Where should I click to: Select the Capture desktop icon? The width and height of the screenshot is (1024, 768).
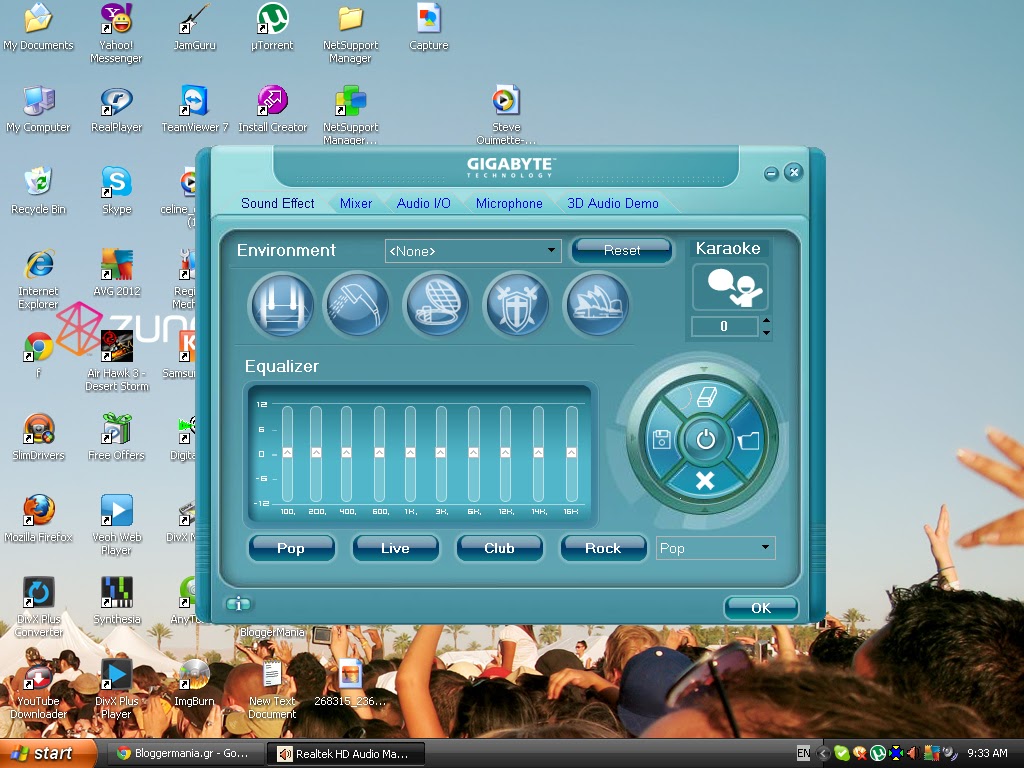428,27
